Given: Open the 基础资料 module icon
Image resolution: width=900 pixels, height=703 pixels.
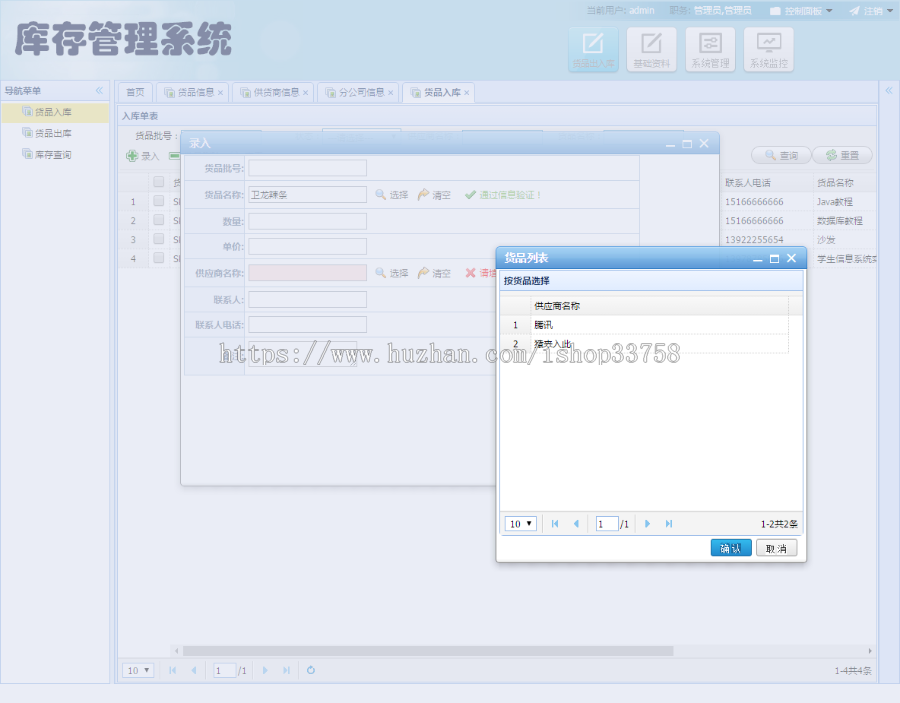Looking at the screenshot, I should tap(653, 48).
